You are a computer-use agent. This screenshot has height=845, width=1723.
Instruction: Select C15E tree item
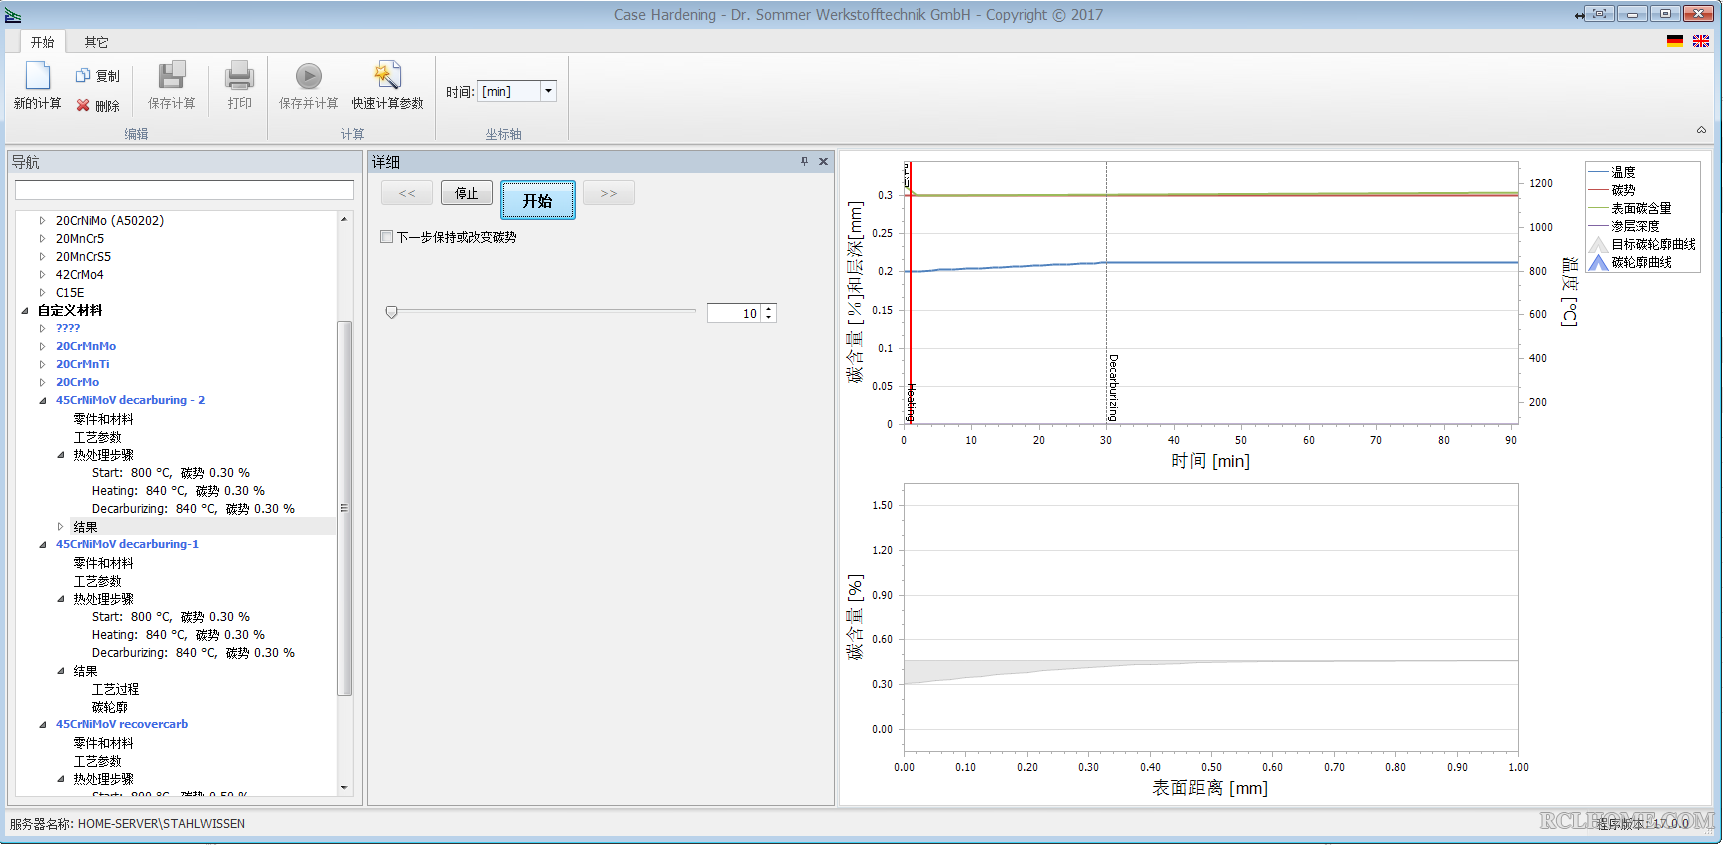pos(70,292)
